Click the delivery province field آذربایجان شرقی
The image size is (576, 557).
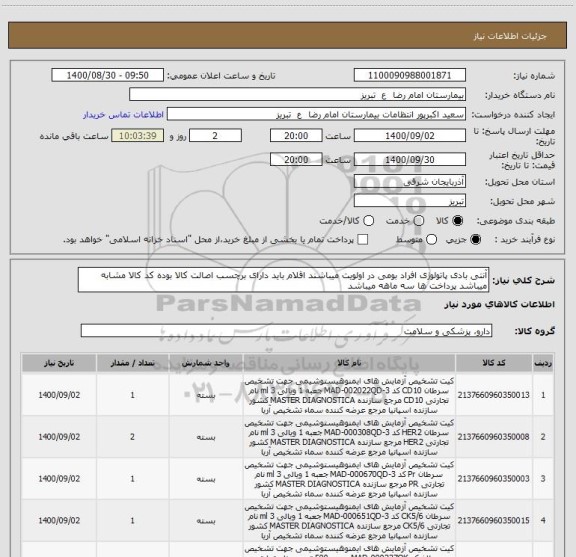pyautogui.click(x=410, y=182)
